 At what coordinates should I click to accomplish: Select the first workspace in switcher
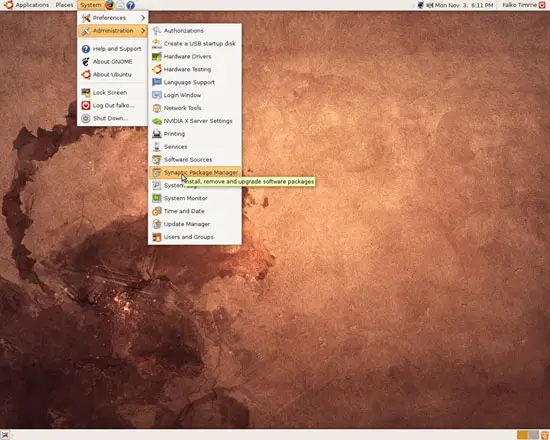click(523, 435)
